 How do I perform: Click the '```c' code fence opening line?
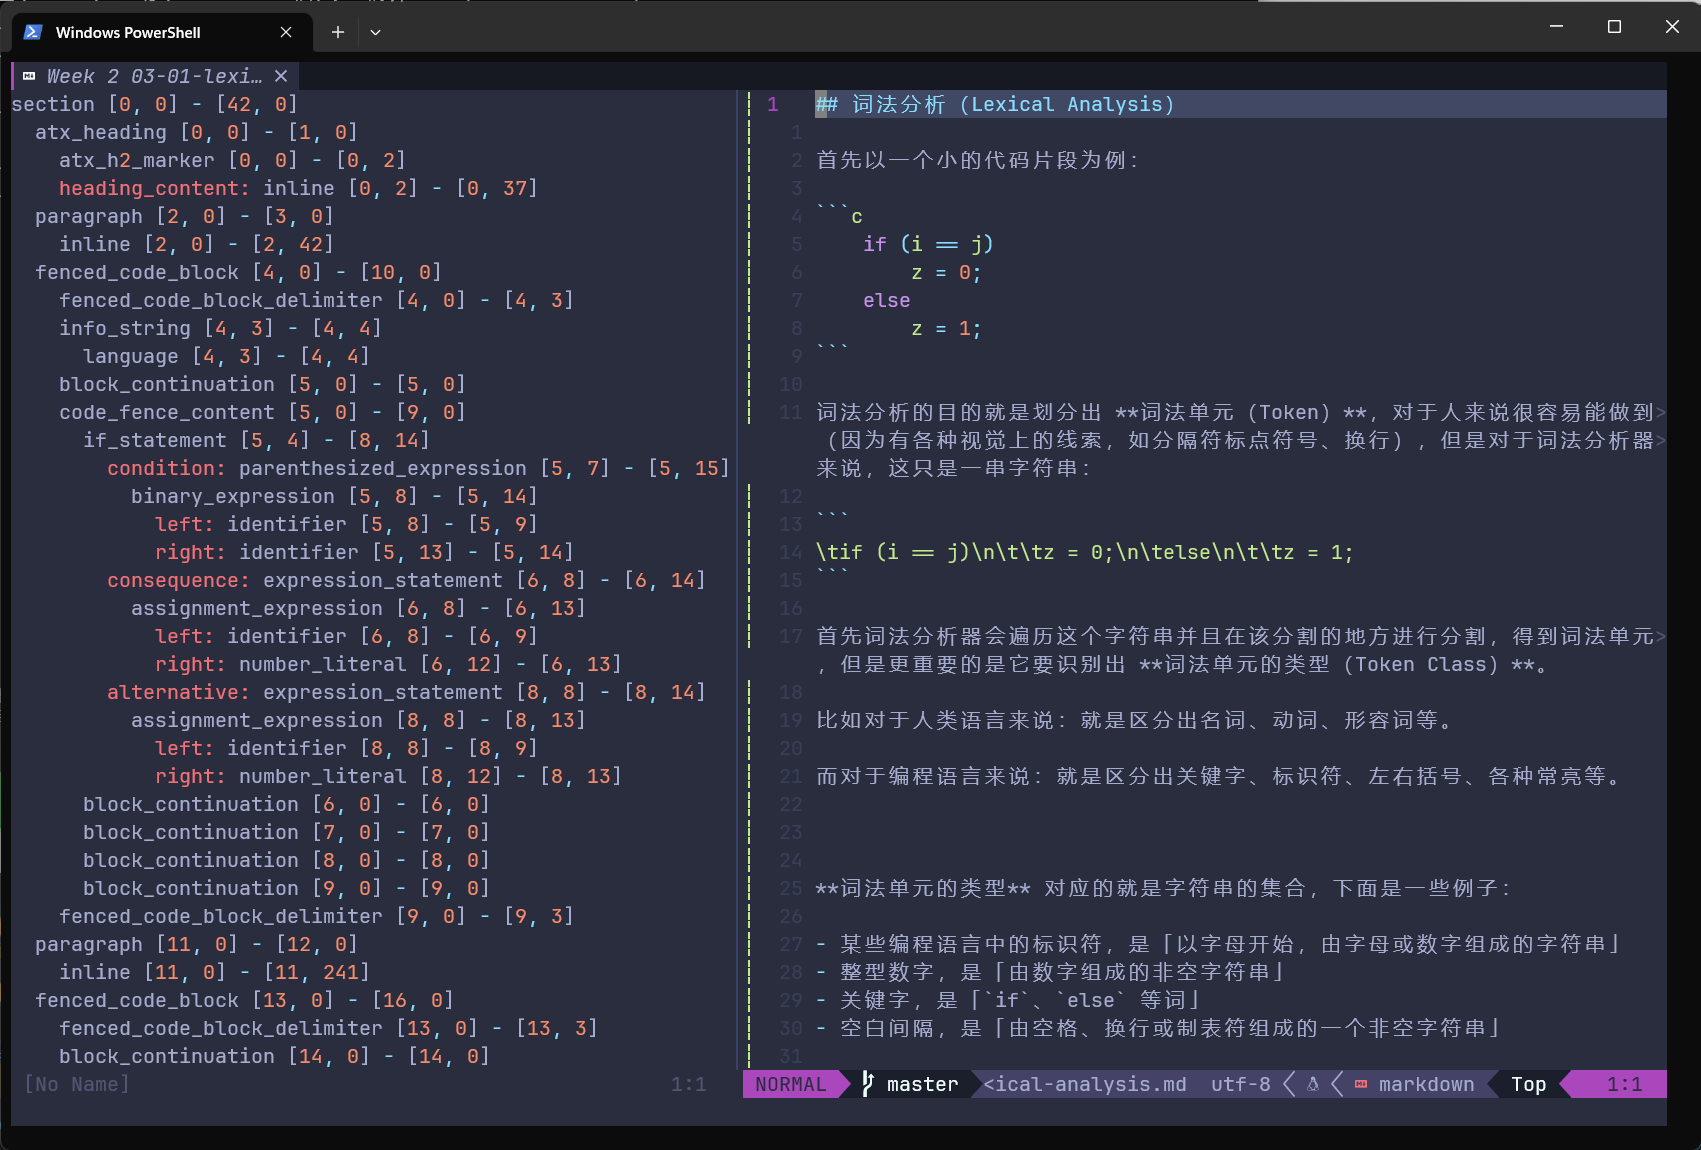point(839,214)
